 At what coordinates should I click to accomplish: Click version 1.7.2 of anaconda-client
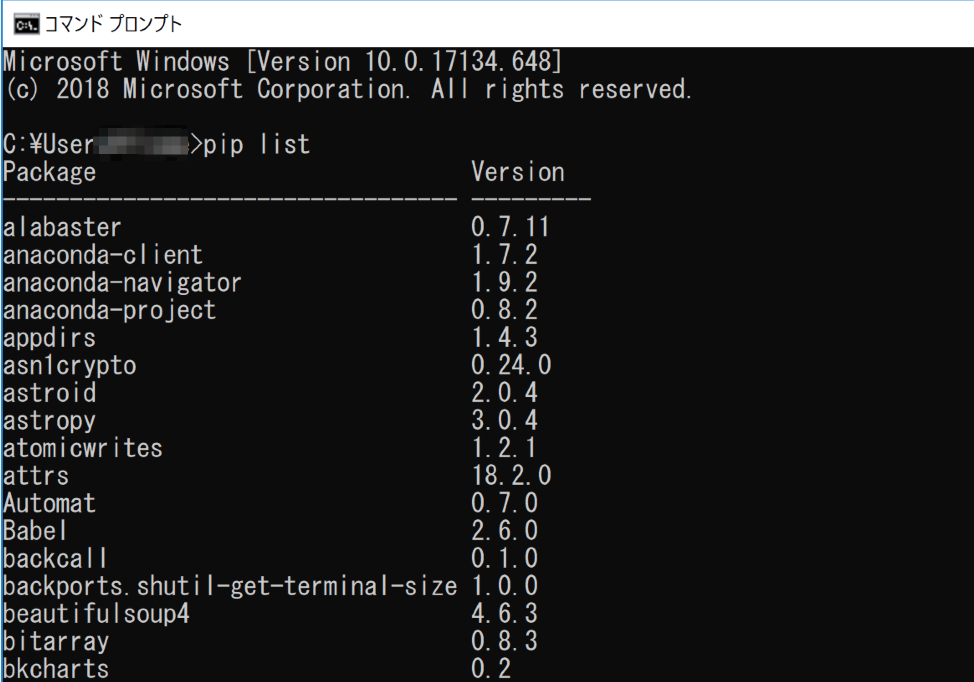(x=504, y=255)
